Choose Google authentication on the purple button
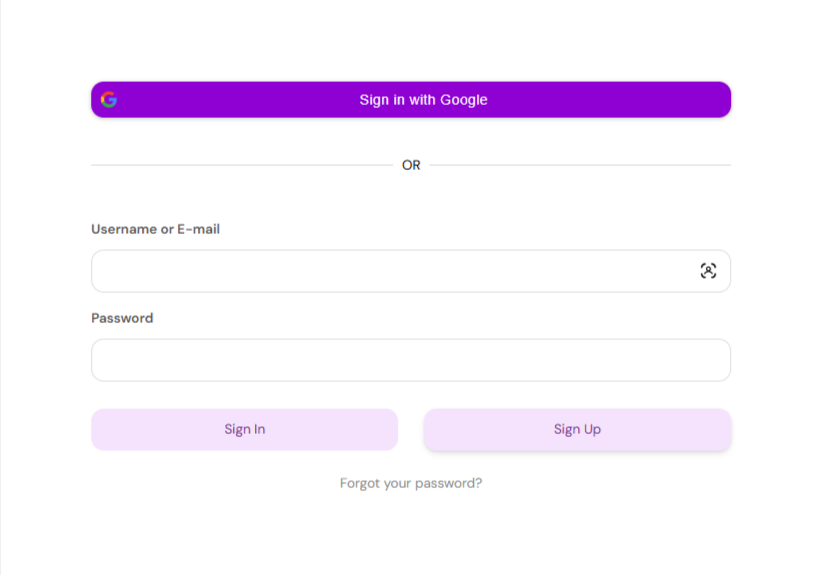 coord(411,100)
